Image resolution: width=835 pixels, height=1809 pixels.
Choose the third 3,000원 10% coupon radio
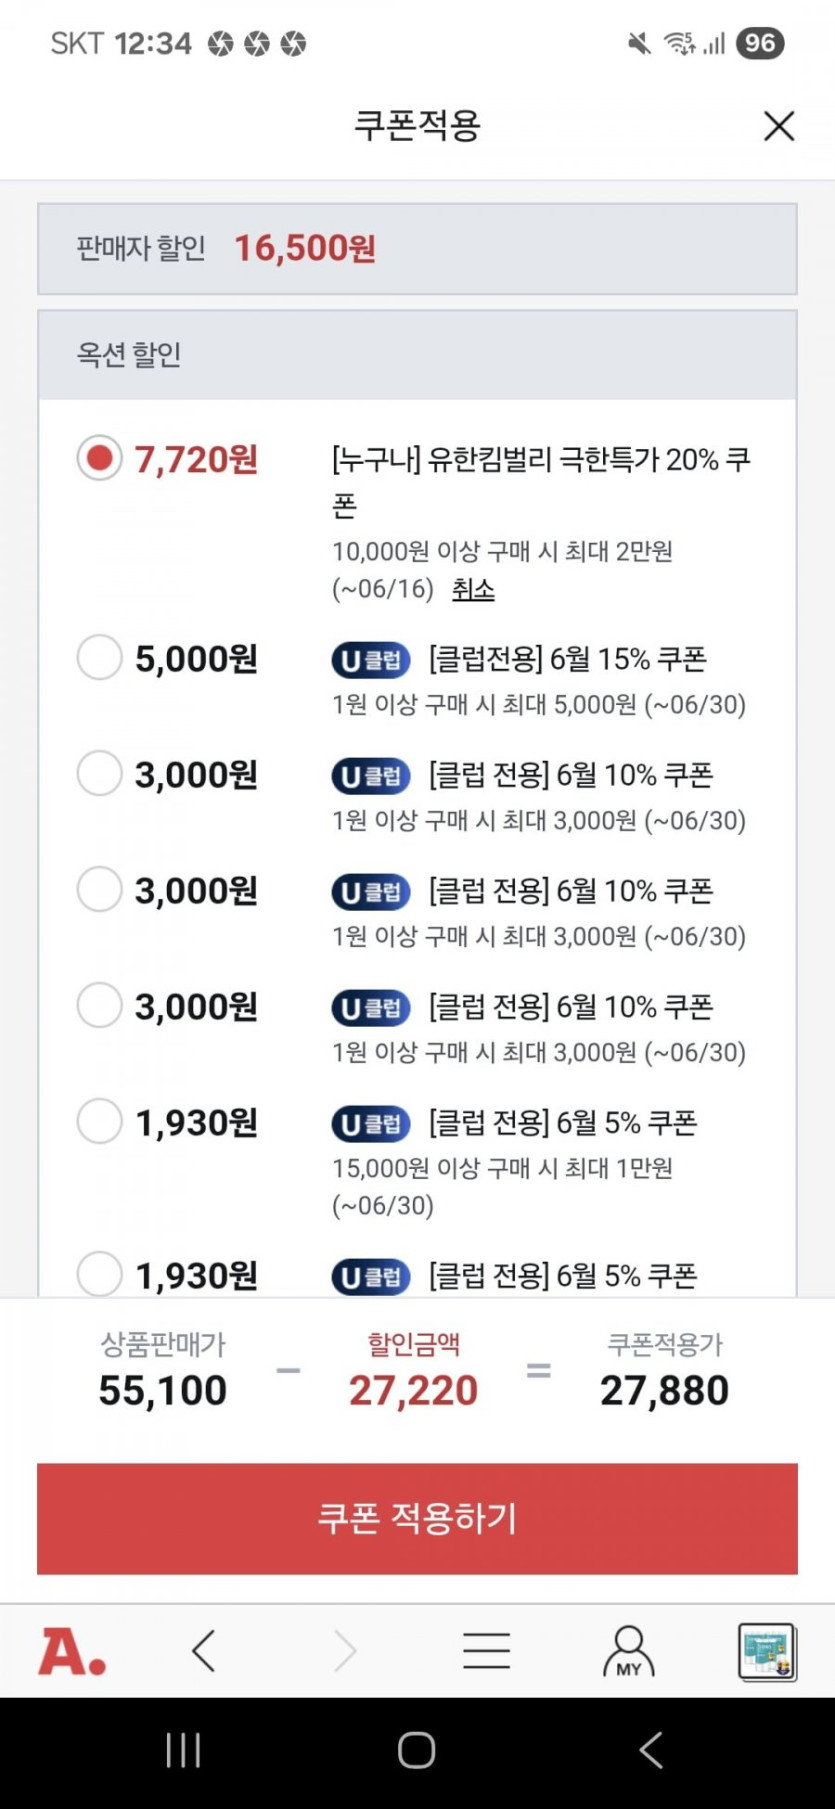coord(100,1006)
